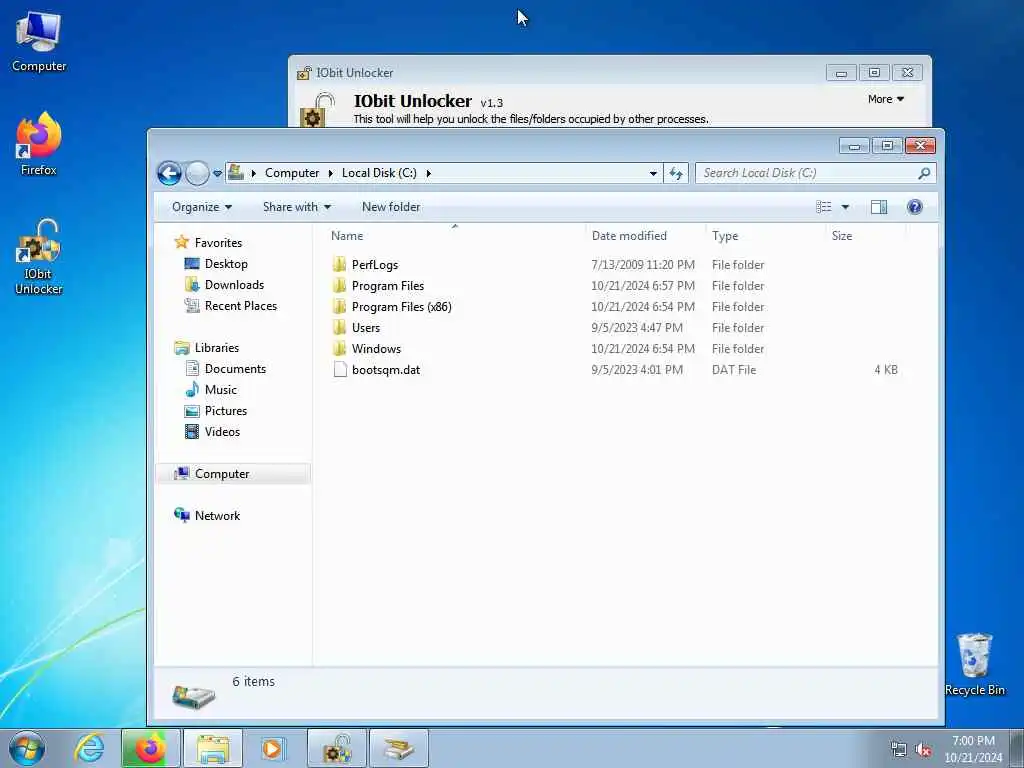
Task: Select Network in navigation pane
Action: 217,515
